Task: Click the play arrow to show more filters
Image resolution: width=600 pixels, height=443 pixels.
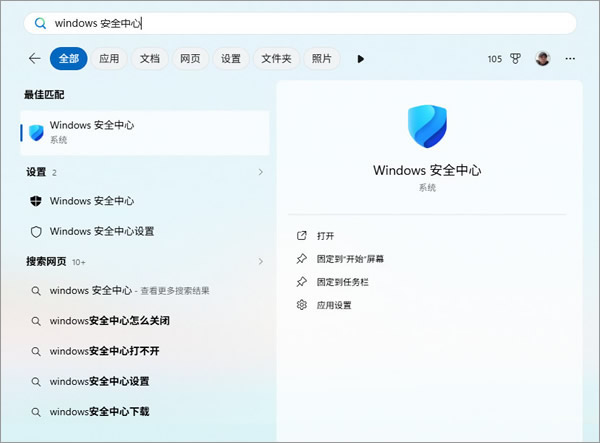Action: click(360, 59)
